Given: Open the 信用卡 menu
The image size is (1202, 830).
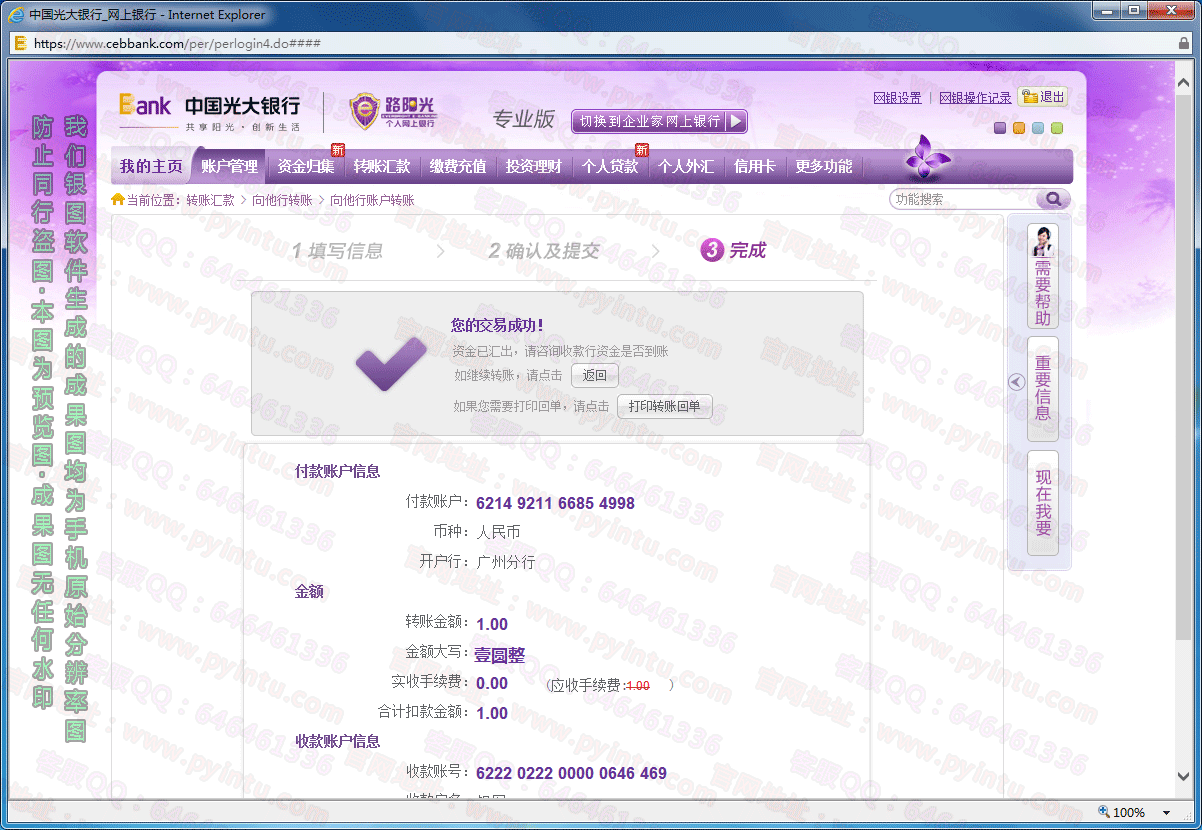Looking at the screenshot, I should [x=754, y=166].
